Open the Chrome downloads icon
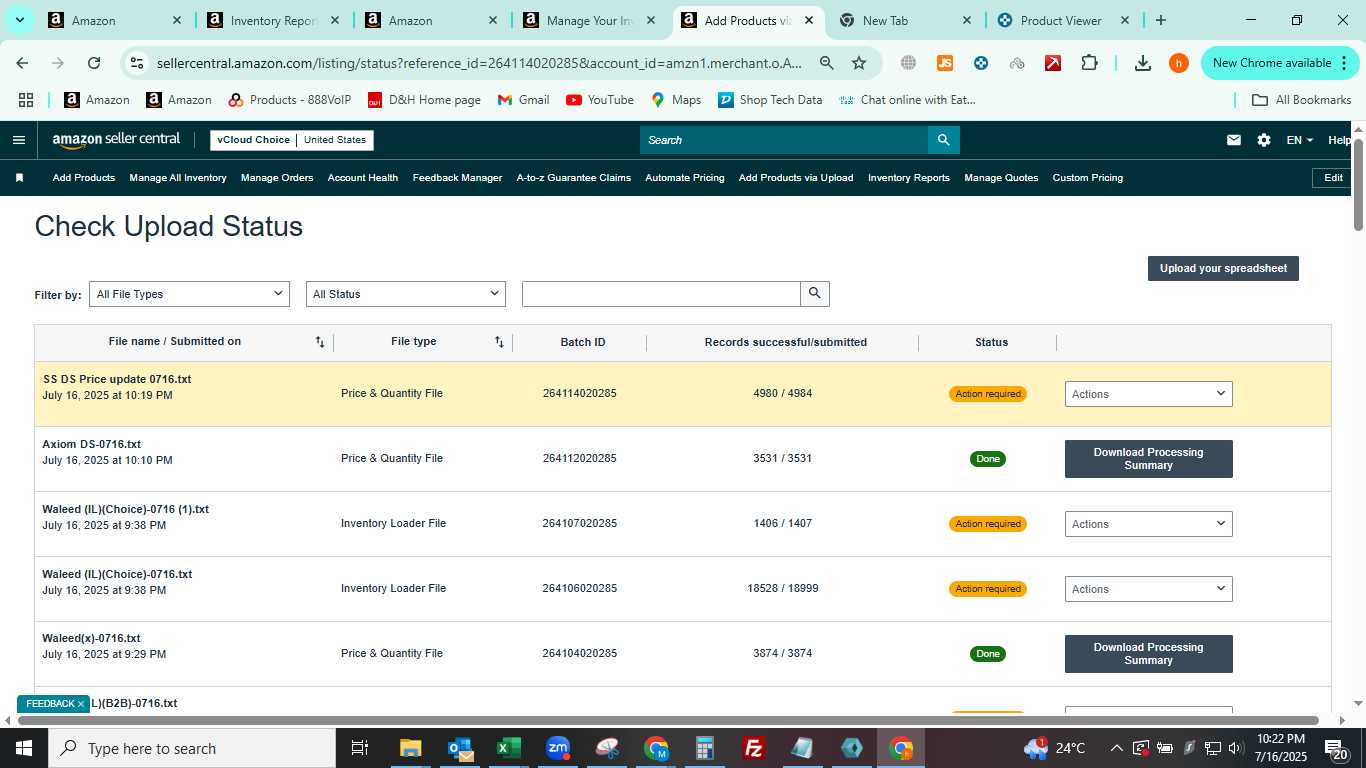Image resolution: width=1366 pixels, height=768 pixels. (x=1143, y=63)
